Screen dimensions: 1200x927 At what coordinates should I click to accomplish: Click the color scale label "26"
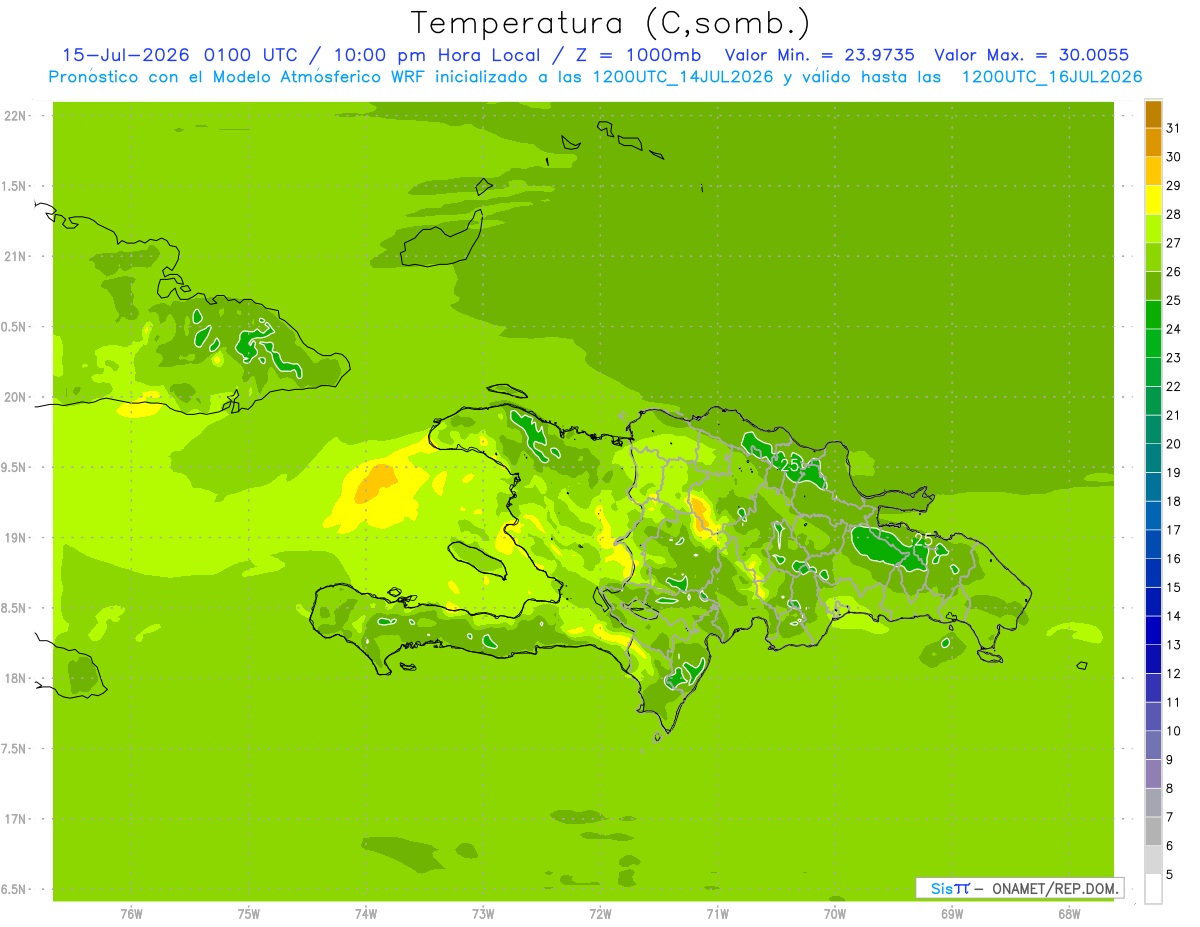[x=1173, y=271]
